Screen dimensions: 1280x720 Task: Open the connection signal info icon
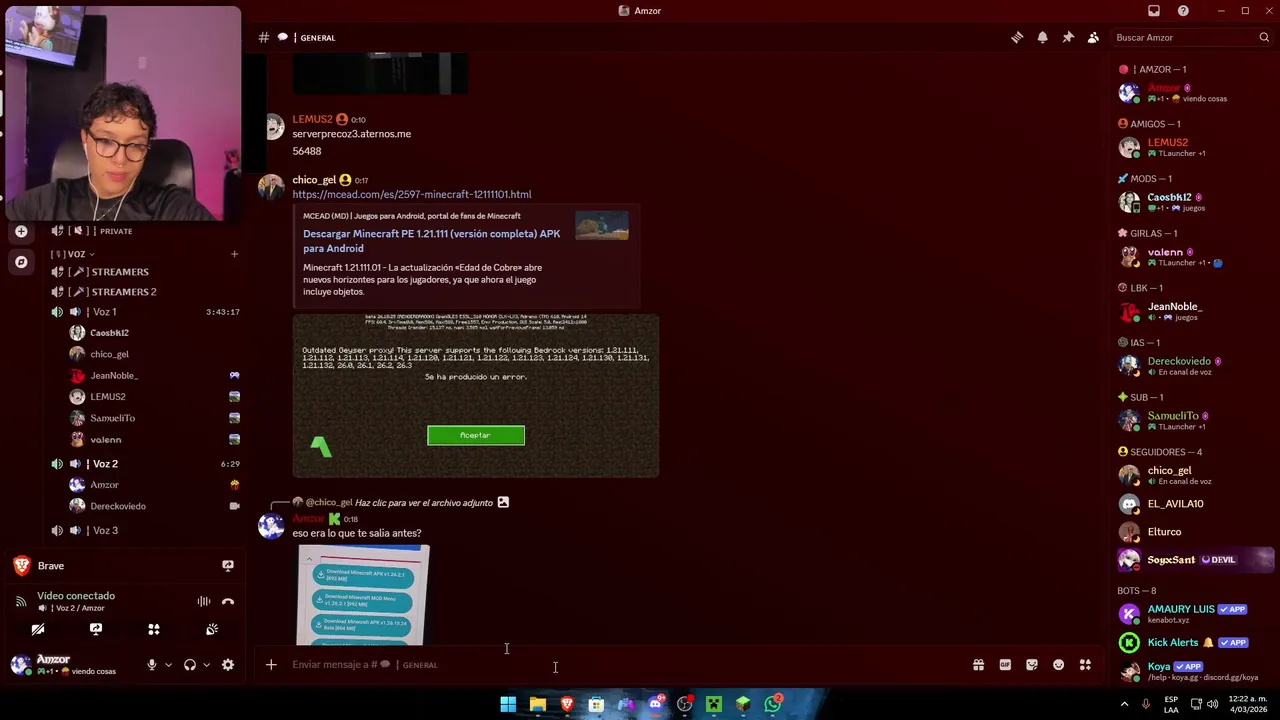coord(21,601)
